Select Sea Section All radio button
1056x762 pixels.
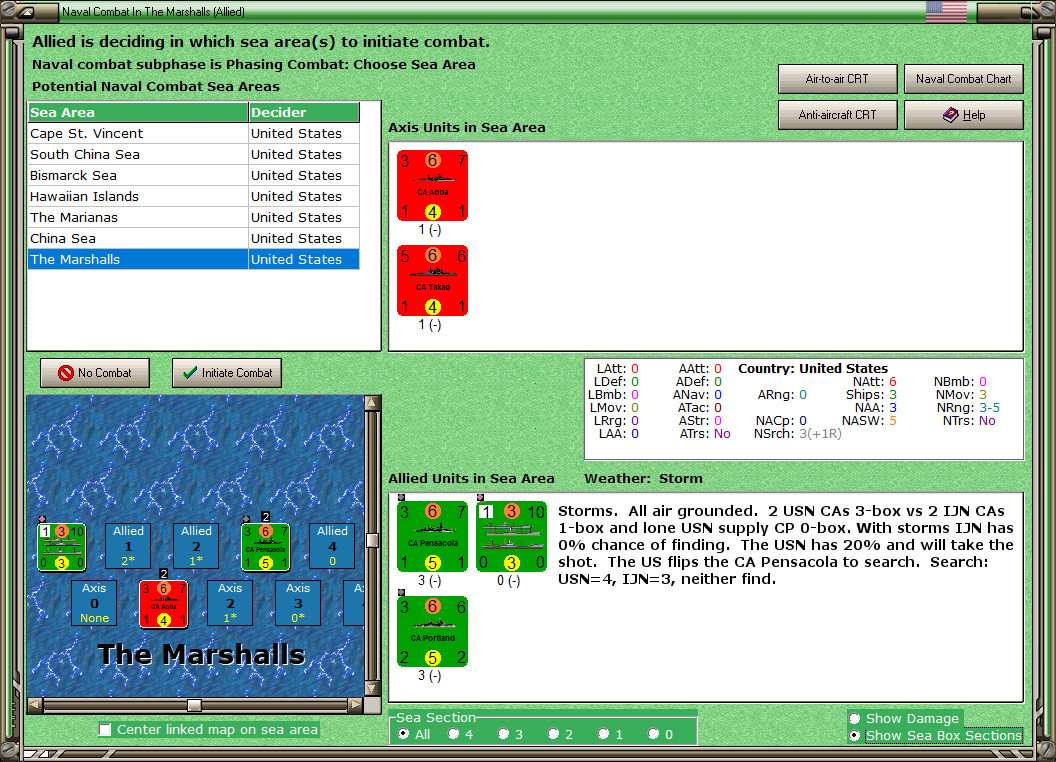click(404, 734)
